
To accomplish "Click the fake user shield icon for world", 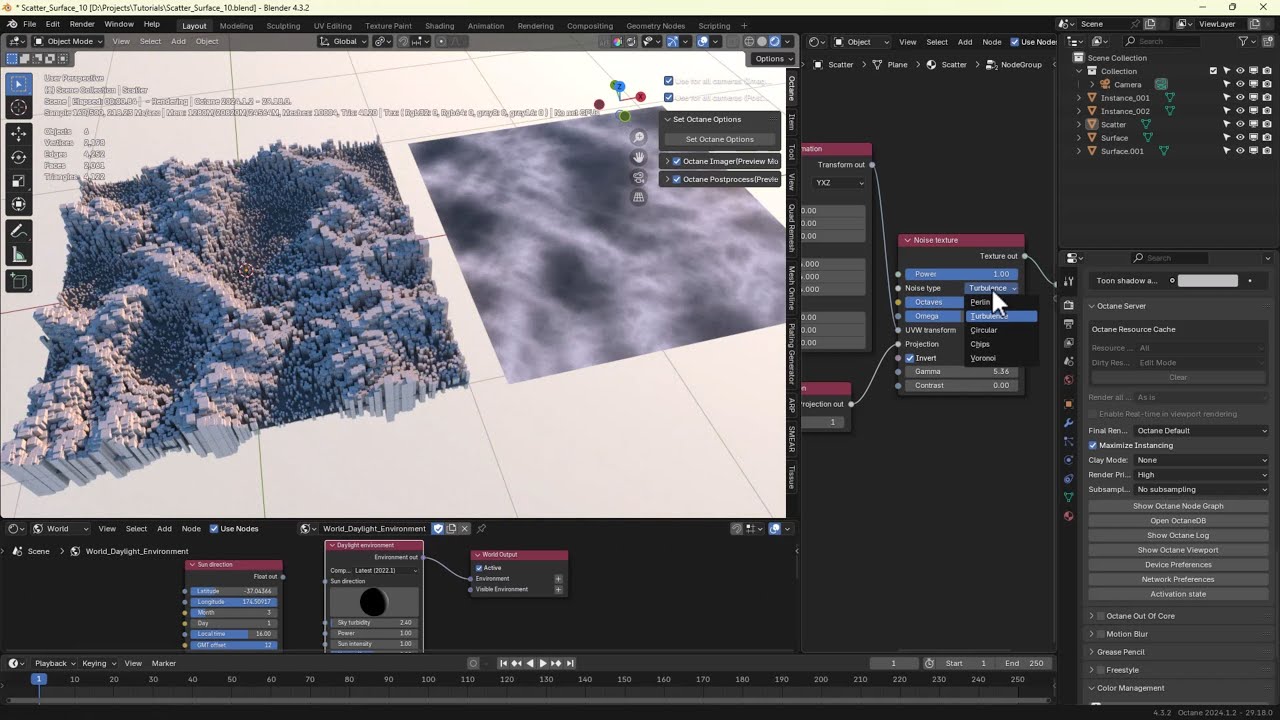I will [438, 528].
